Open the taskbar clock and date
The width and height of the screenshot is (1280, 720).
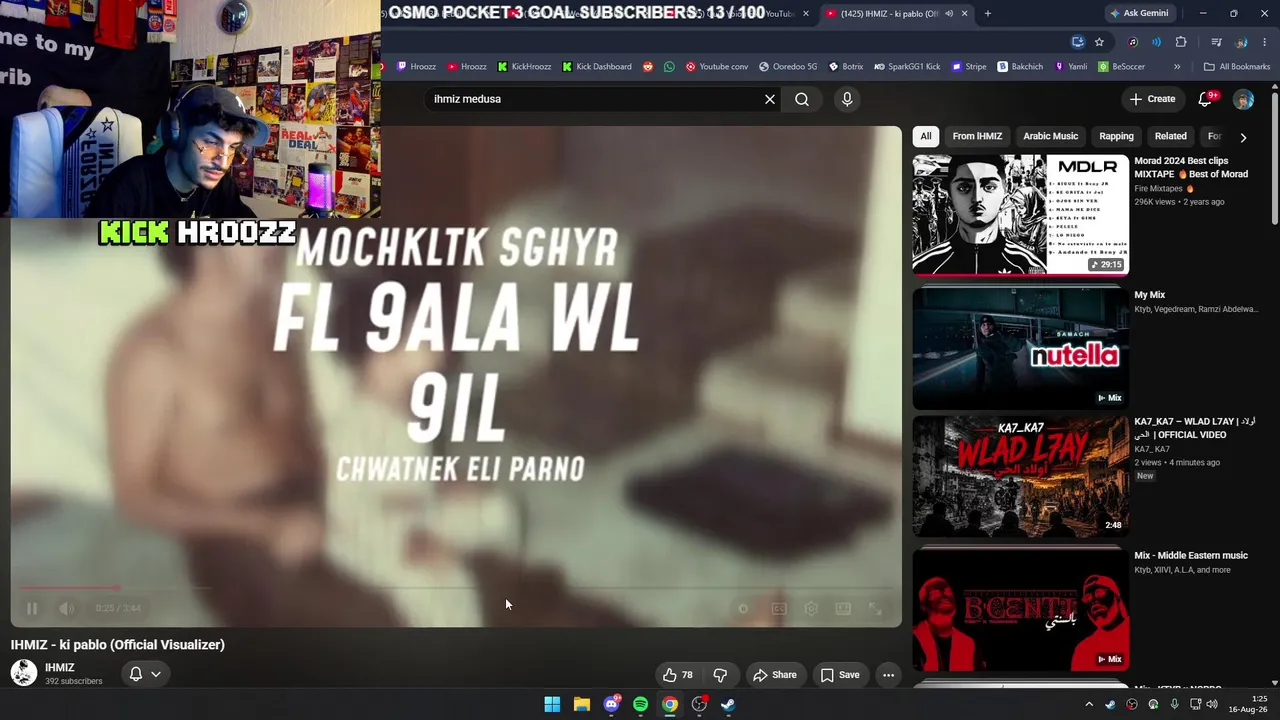(1248, 704)
